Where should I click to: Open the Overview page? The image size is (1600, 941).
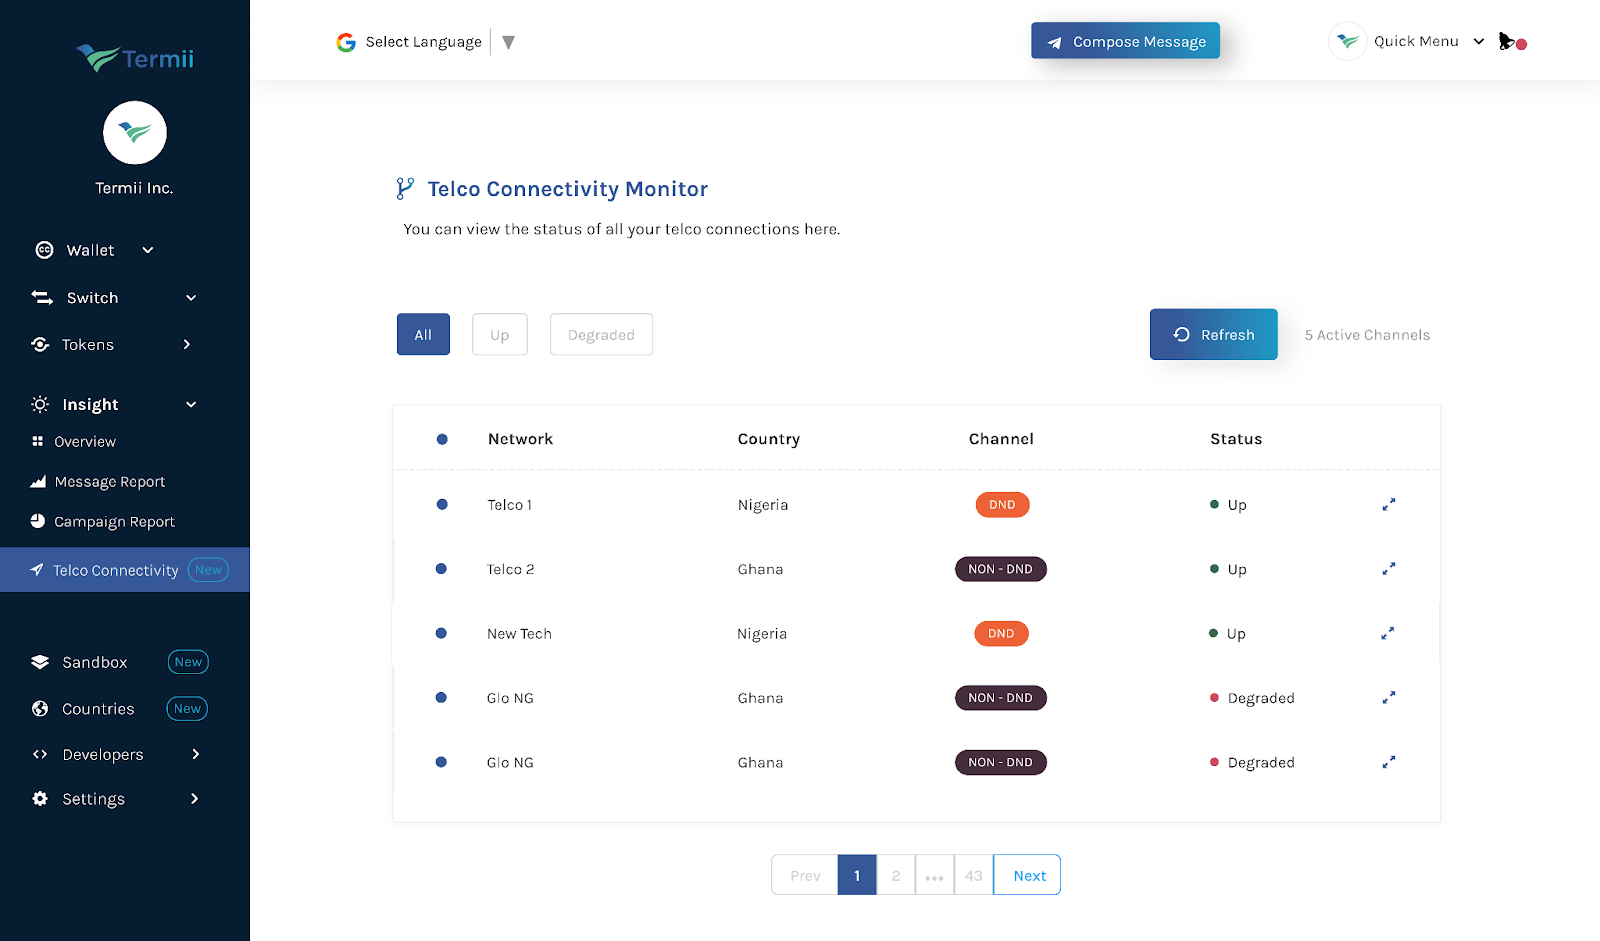pos(85,441)
